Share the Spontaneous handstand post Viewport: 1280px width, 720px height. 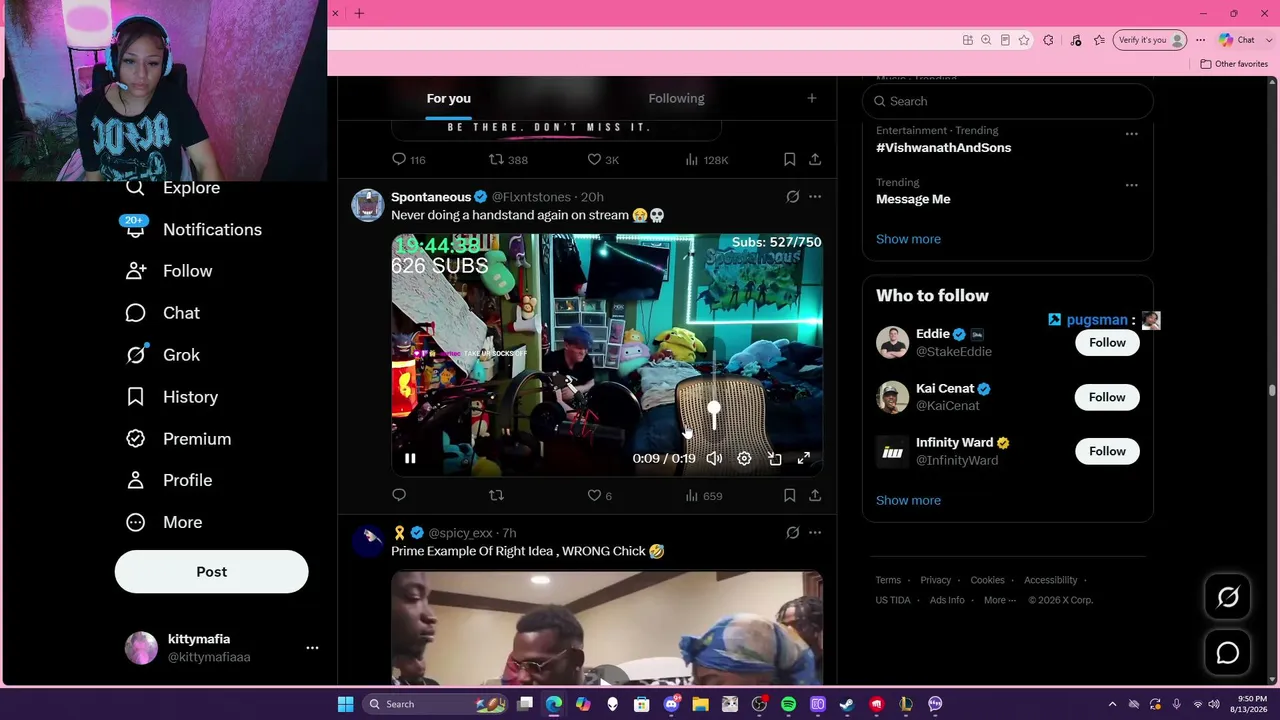(815, 495)
